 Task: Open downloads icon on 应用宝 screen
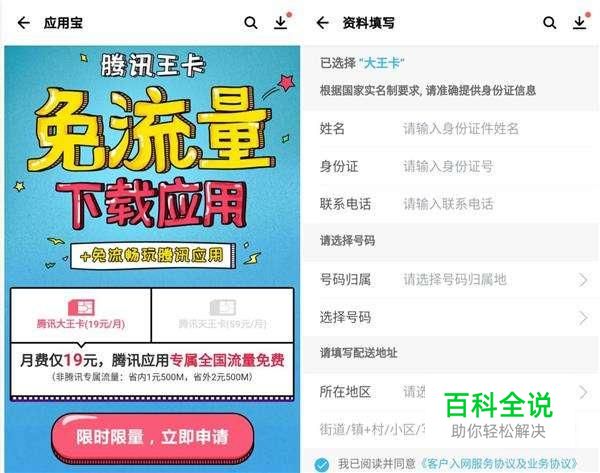pos(281,23)
